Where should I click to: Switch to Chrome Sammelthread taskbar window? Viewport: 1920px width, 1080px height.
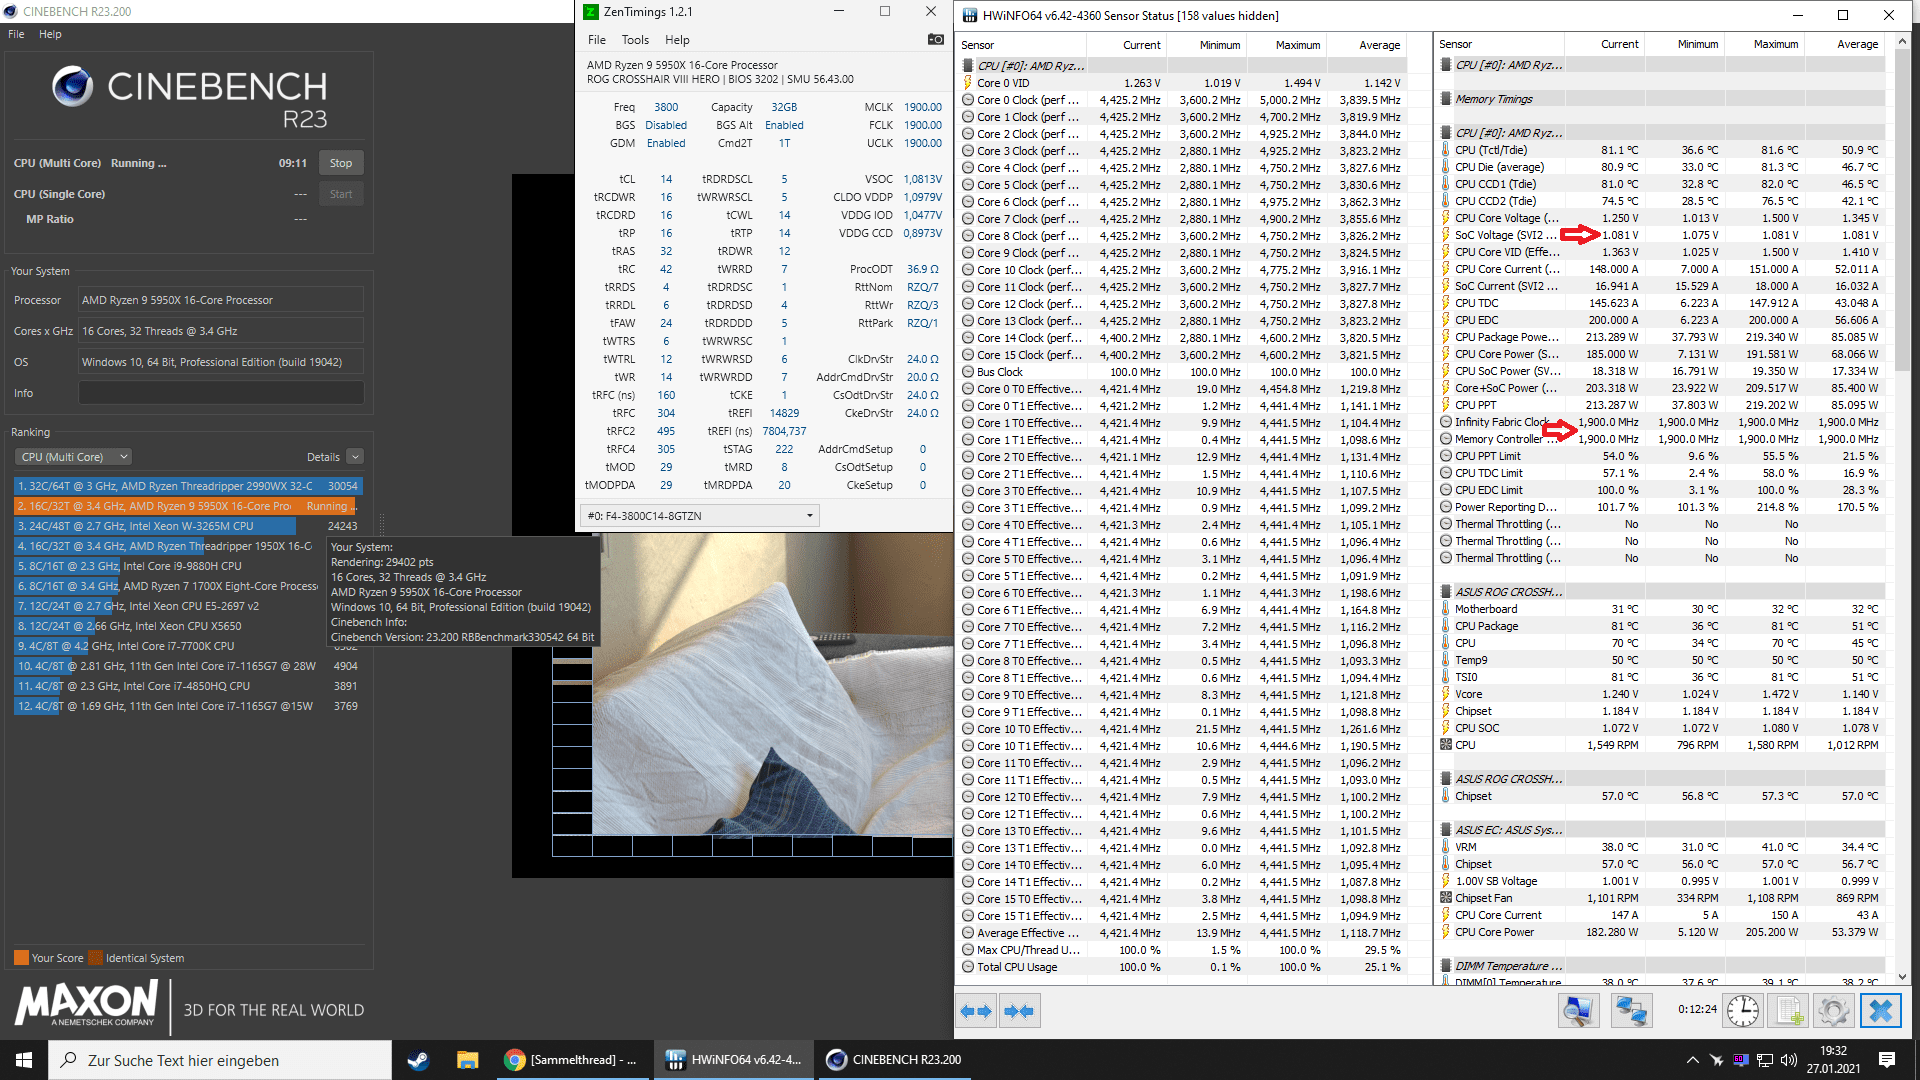coord(573,1060)
